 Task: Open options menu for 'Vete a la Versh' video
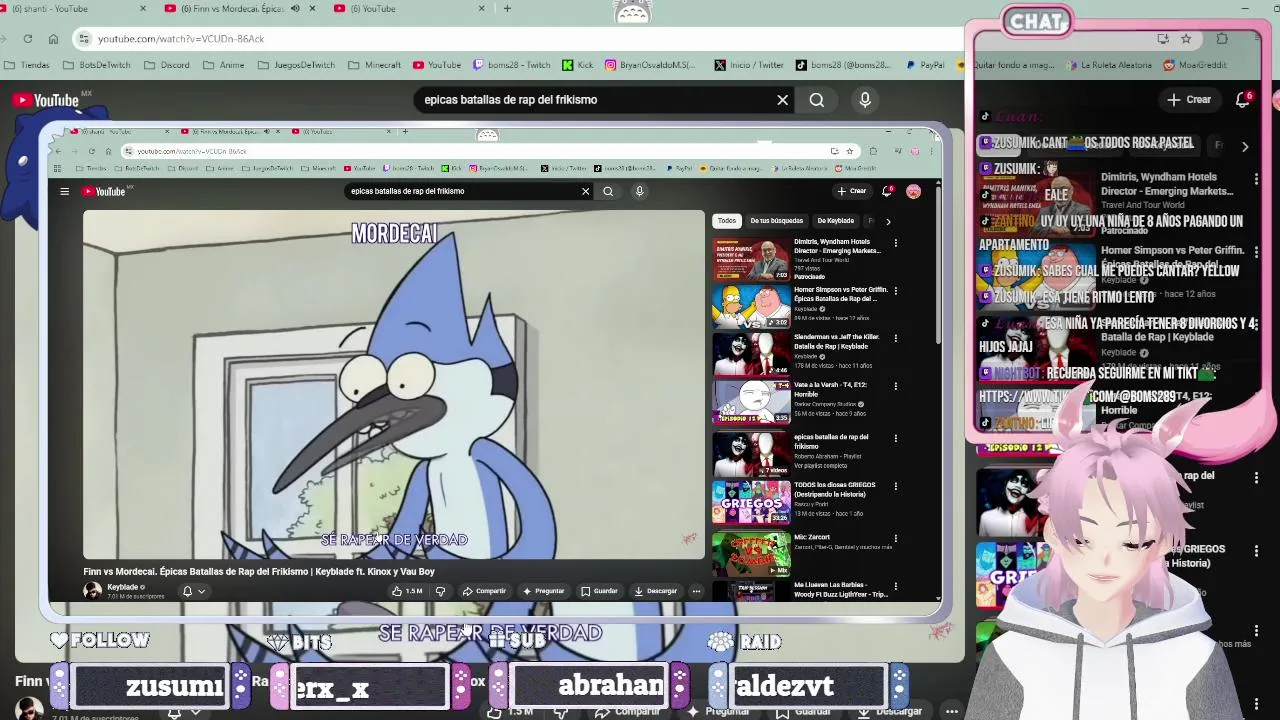point(896,387)
